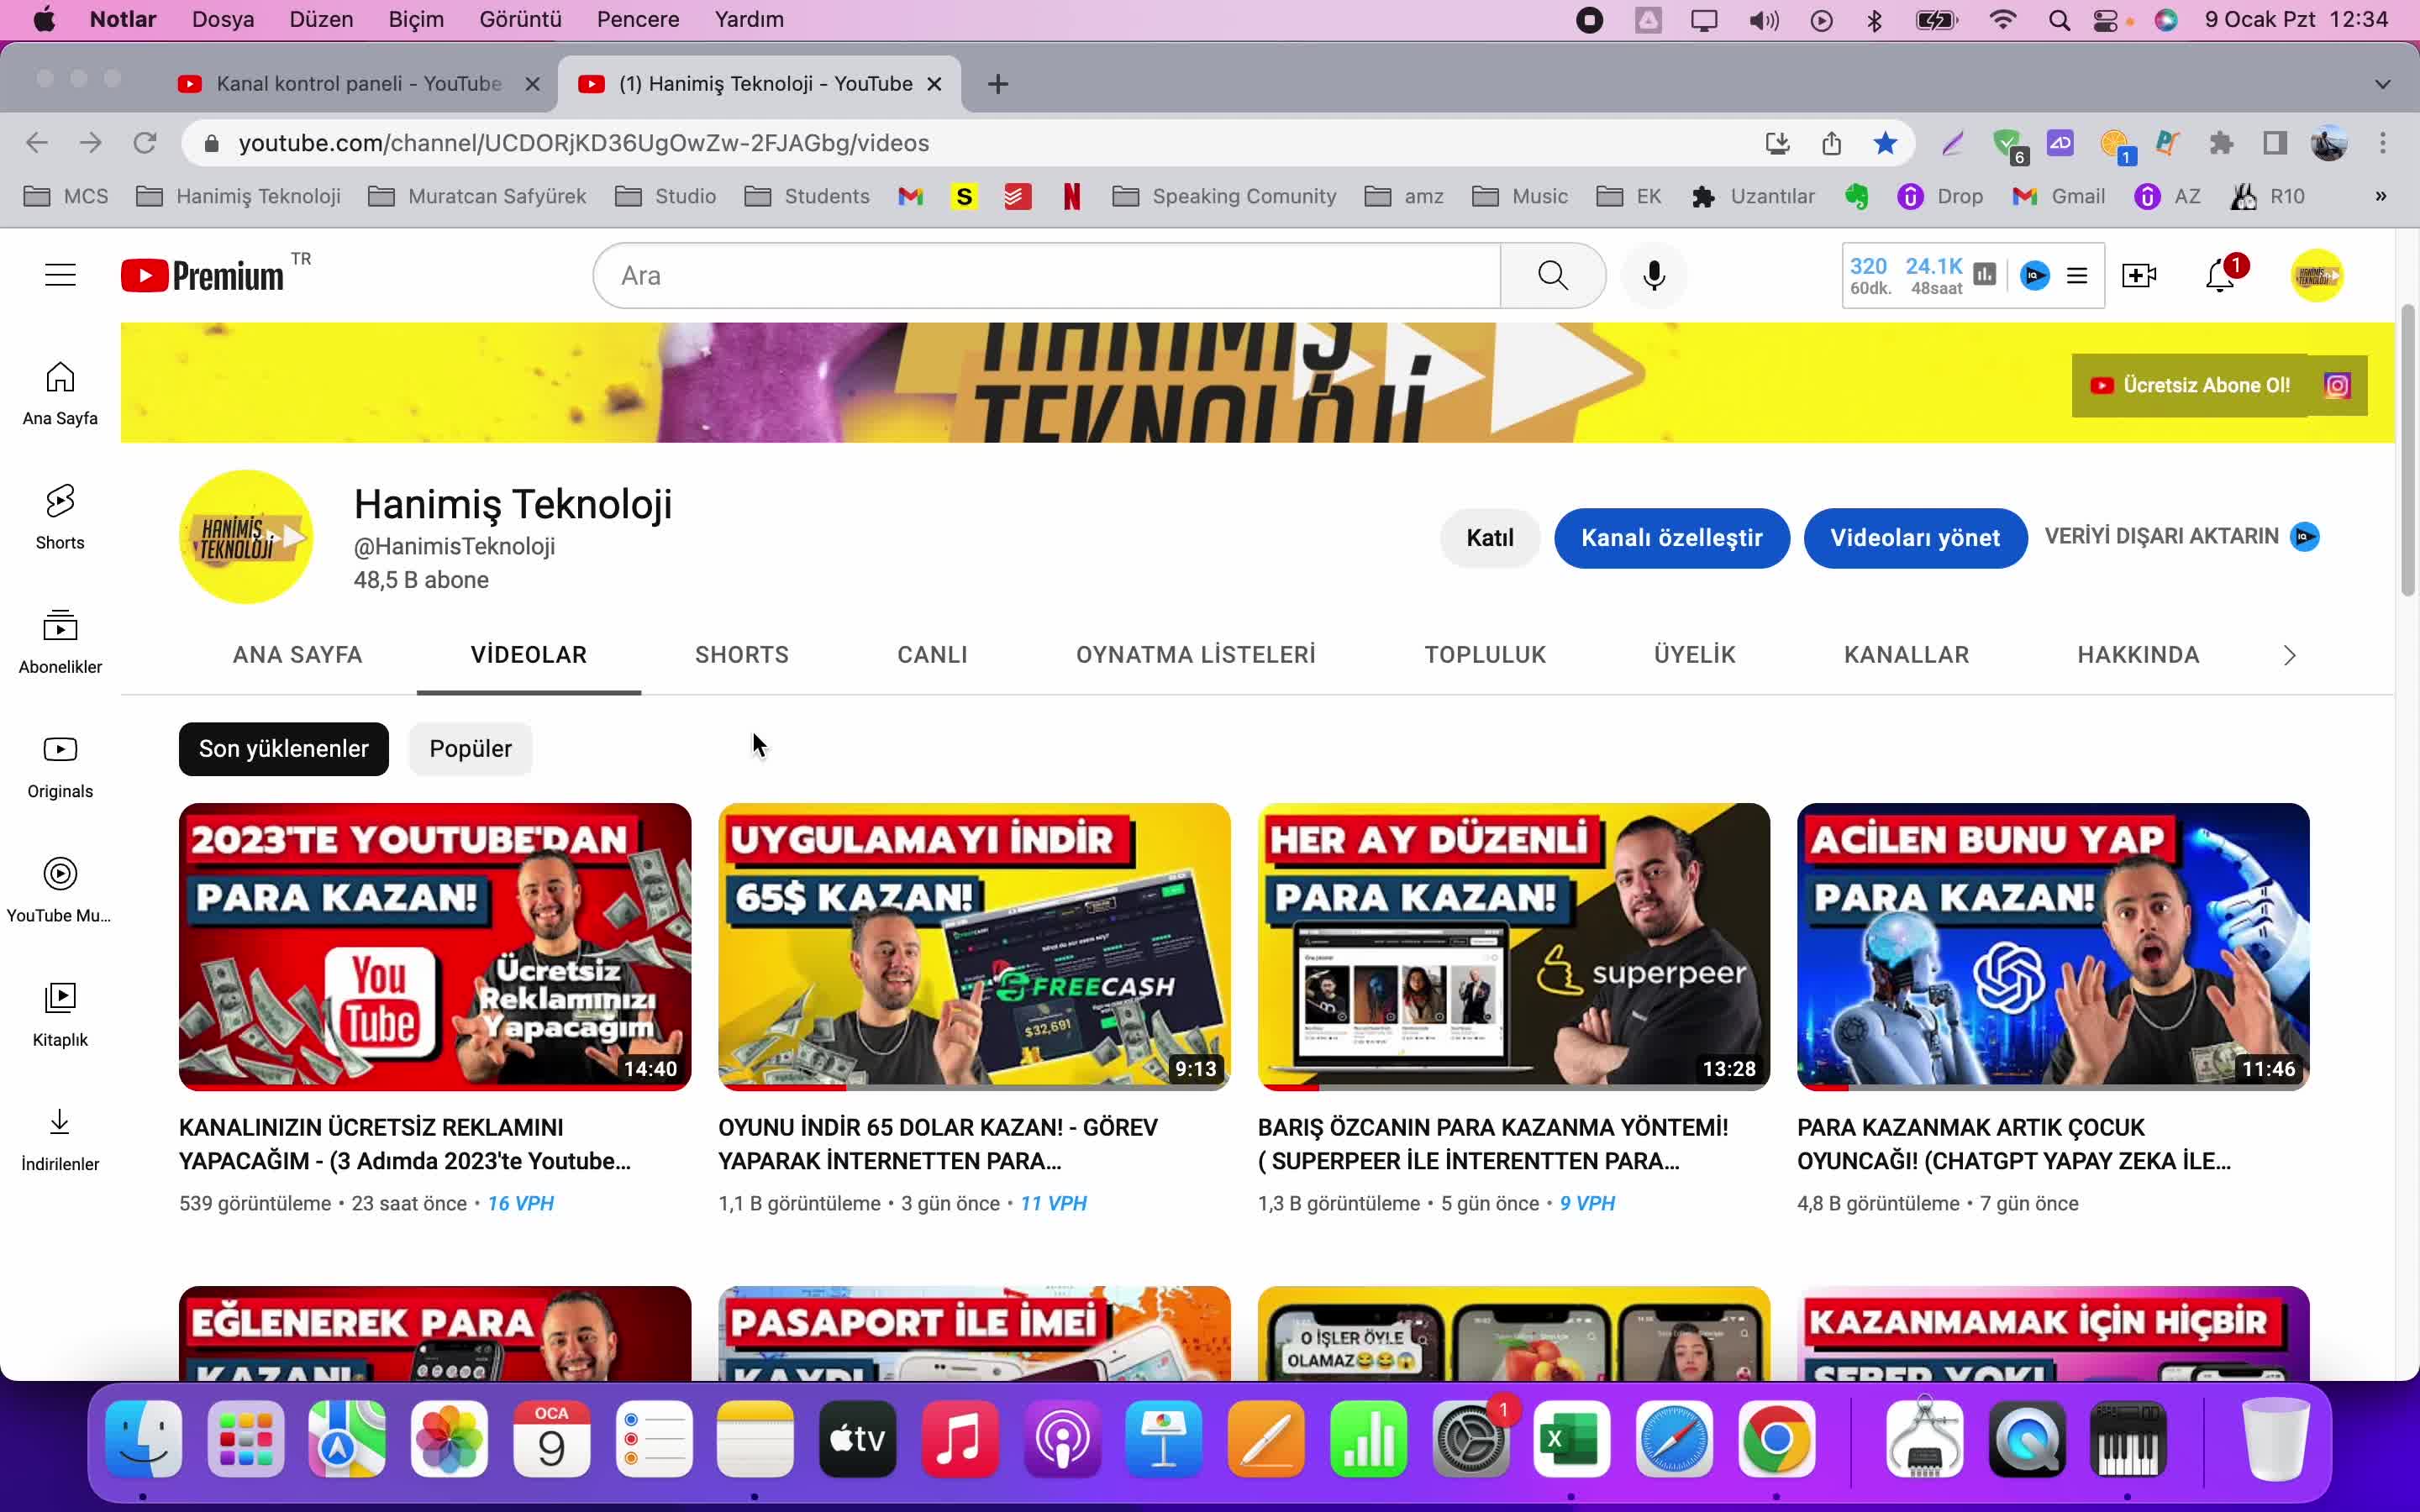Switch to ANA SAYFA channel tab
The height and width of the screenshot is (1512, 2420).
click(297, 655)
